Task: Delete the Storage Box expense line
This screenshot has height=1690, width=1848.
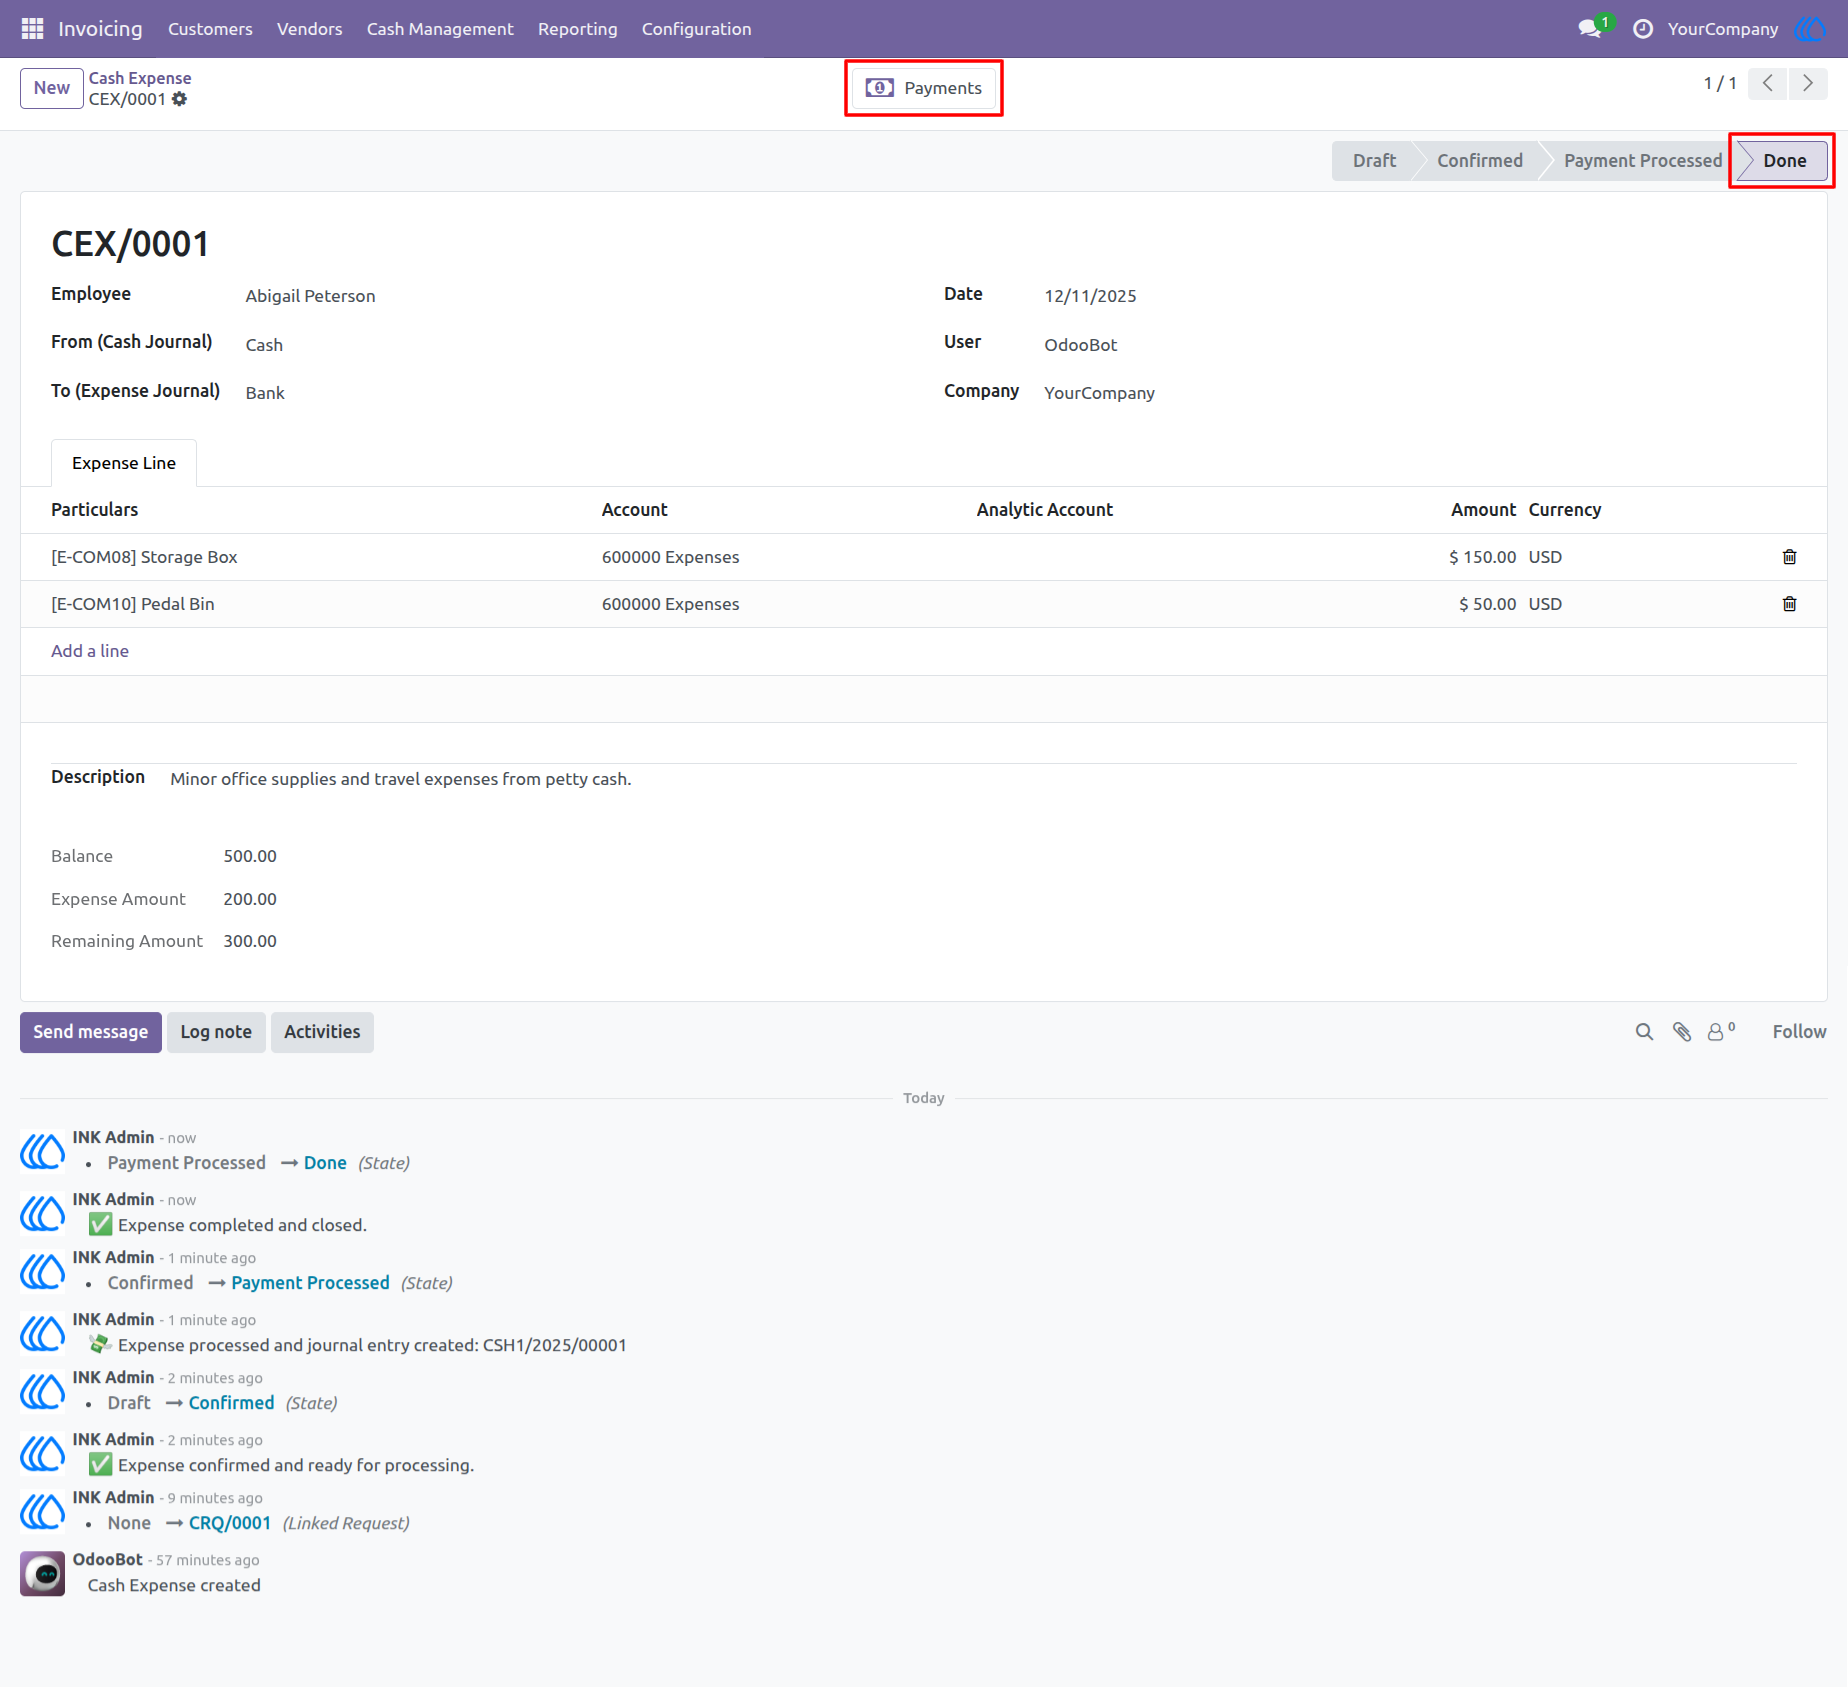Action: tap(1789, 557)
